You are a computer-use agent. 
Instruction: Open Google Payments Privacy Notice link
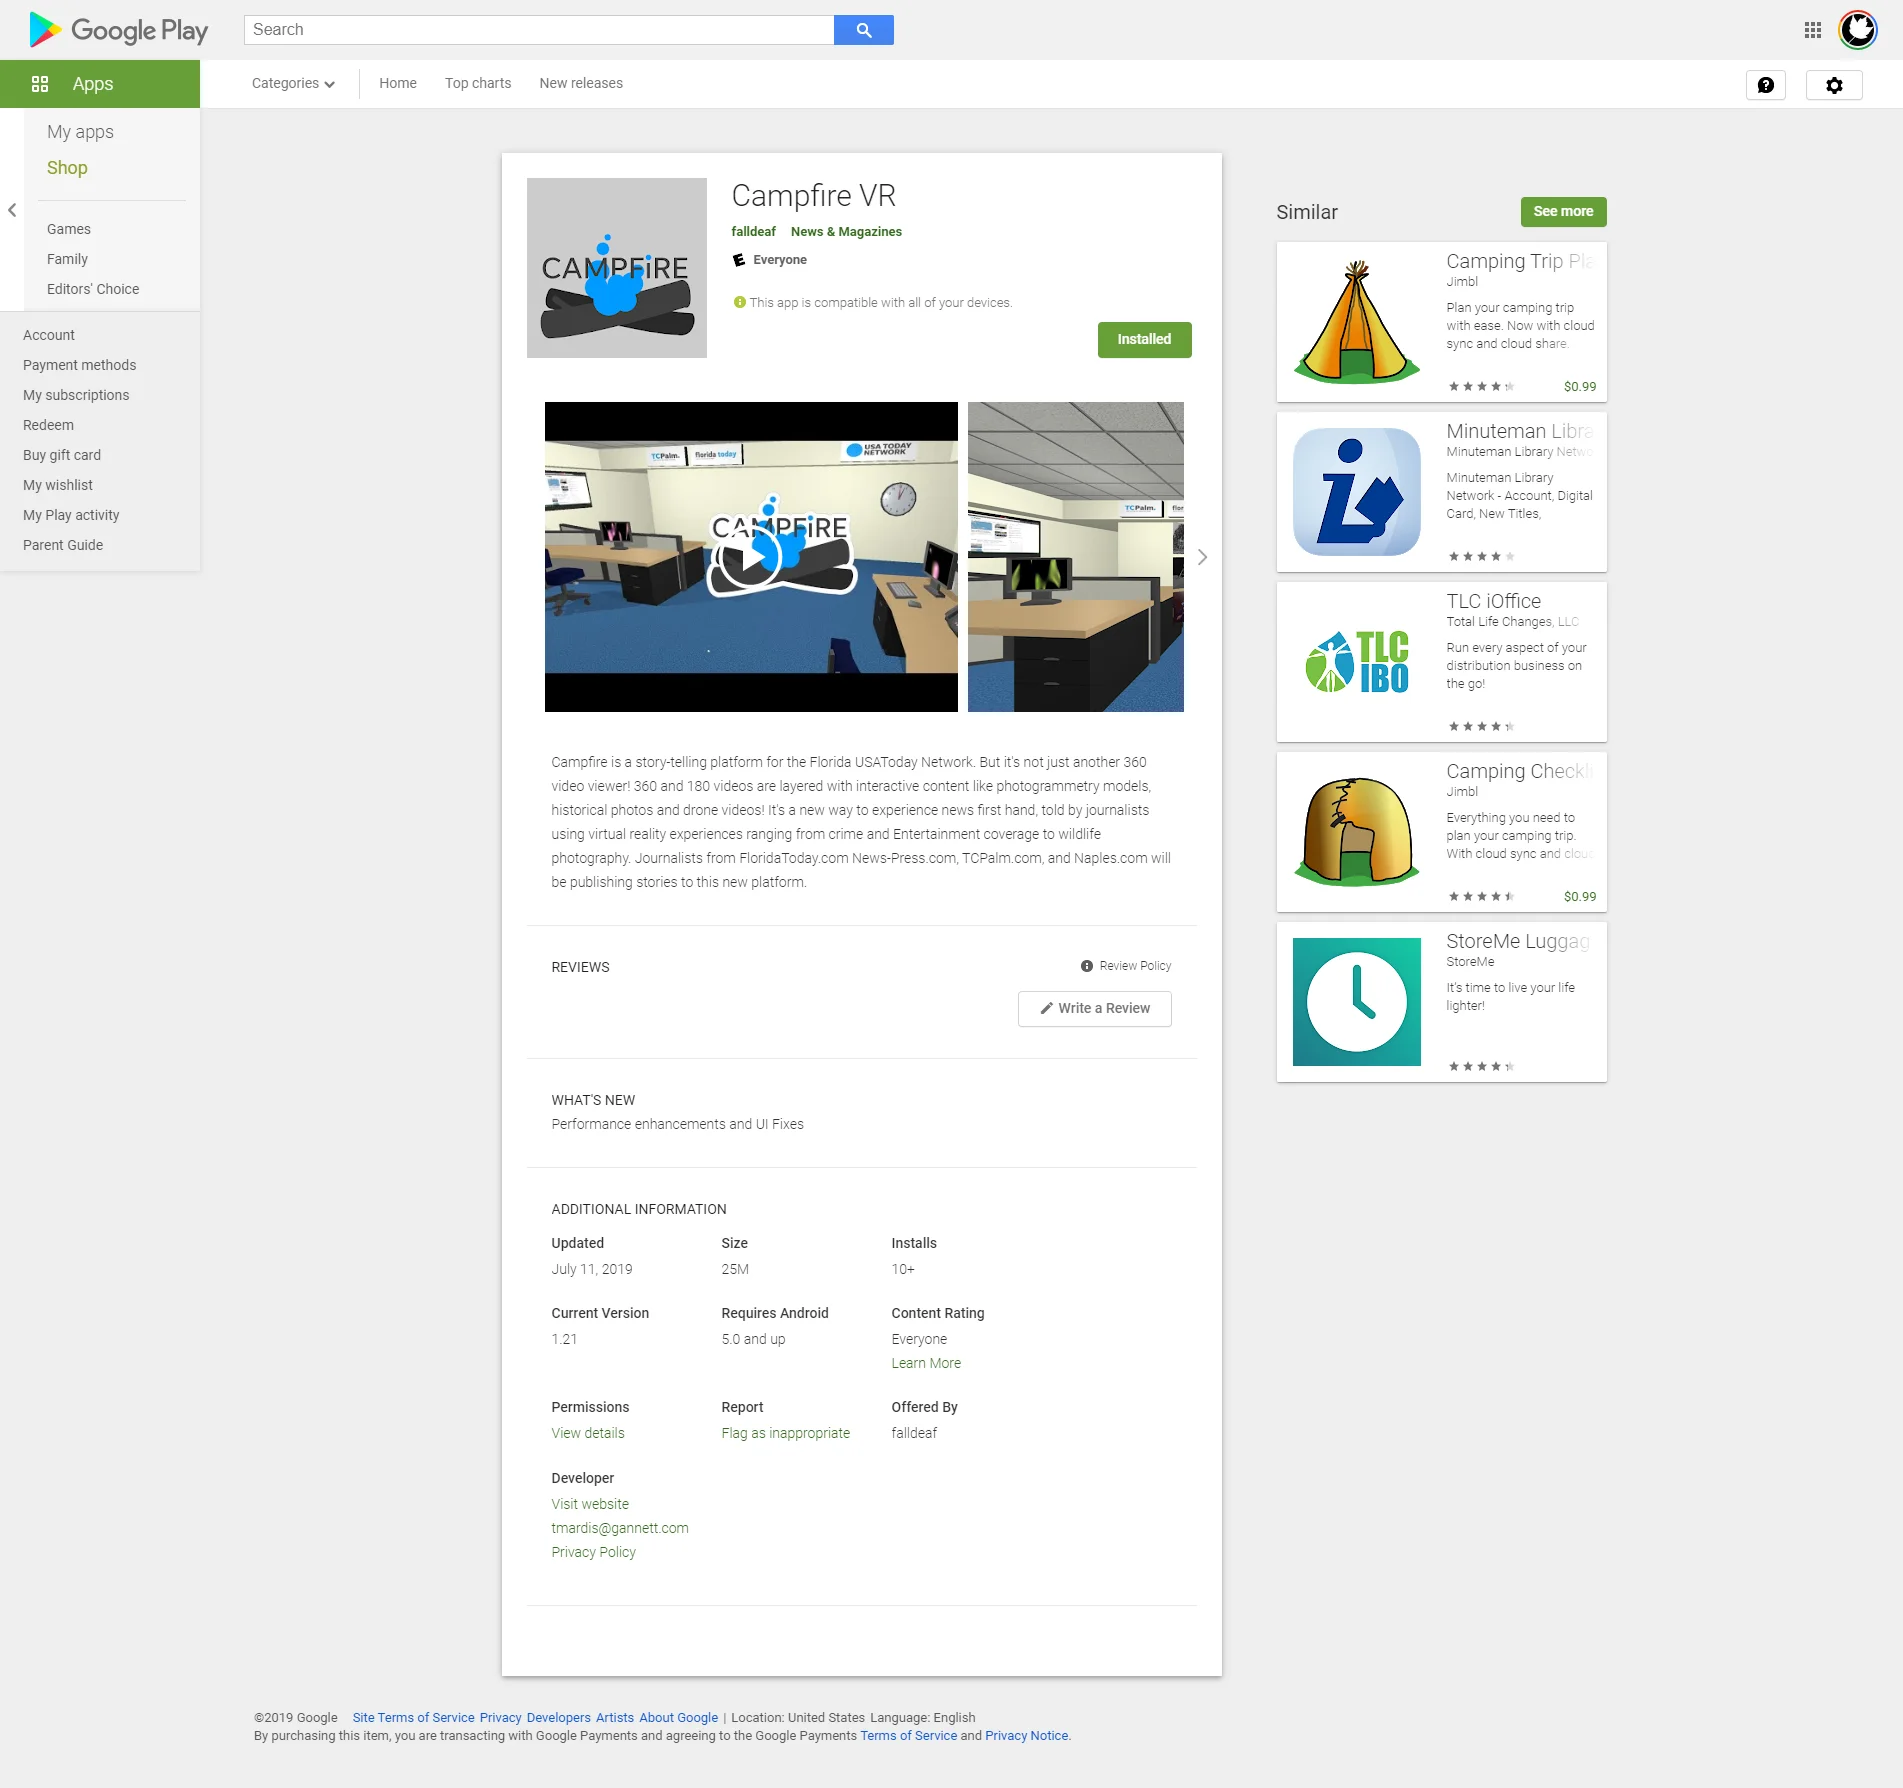[1026, 1736]
